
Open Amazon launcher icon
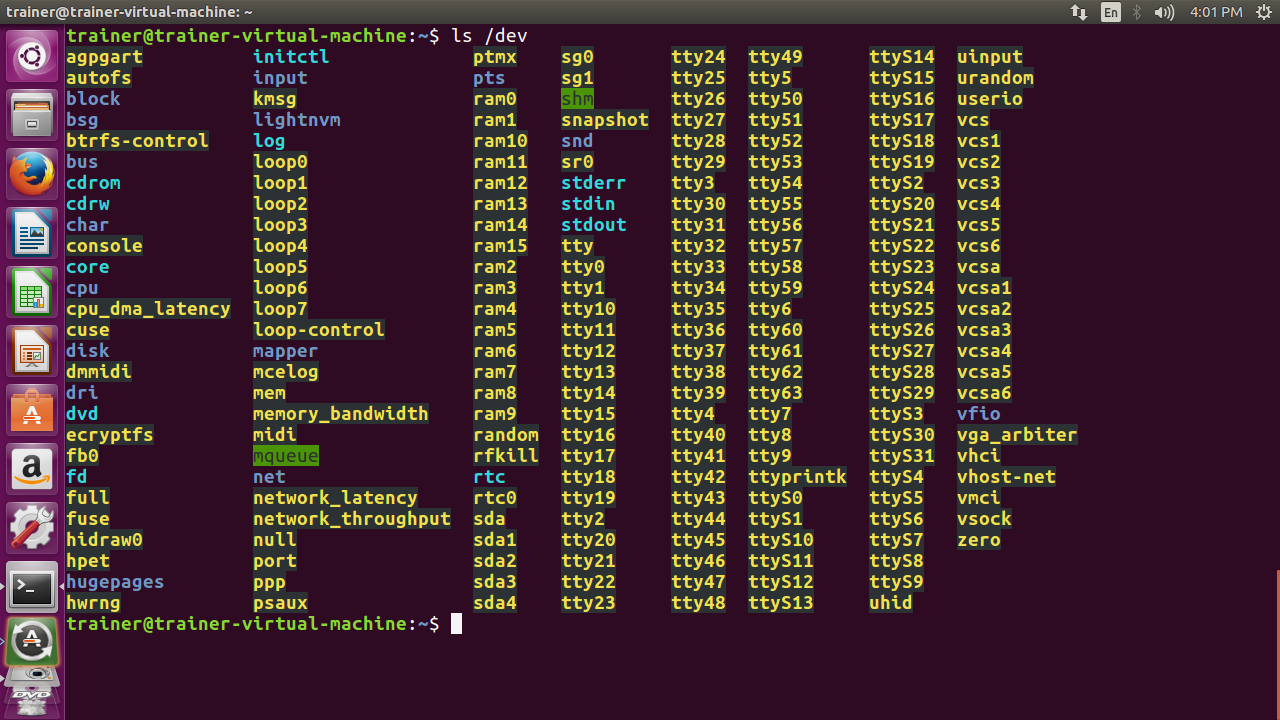pos(32,469)
